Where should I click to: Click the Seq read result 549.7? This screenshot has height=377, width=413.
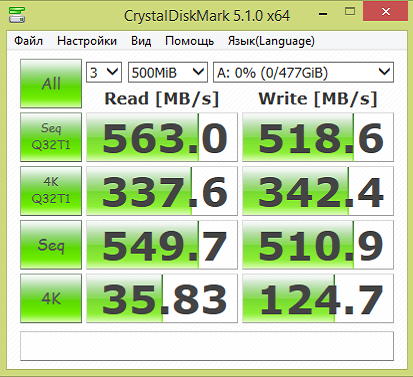coord(162,245)
